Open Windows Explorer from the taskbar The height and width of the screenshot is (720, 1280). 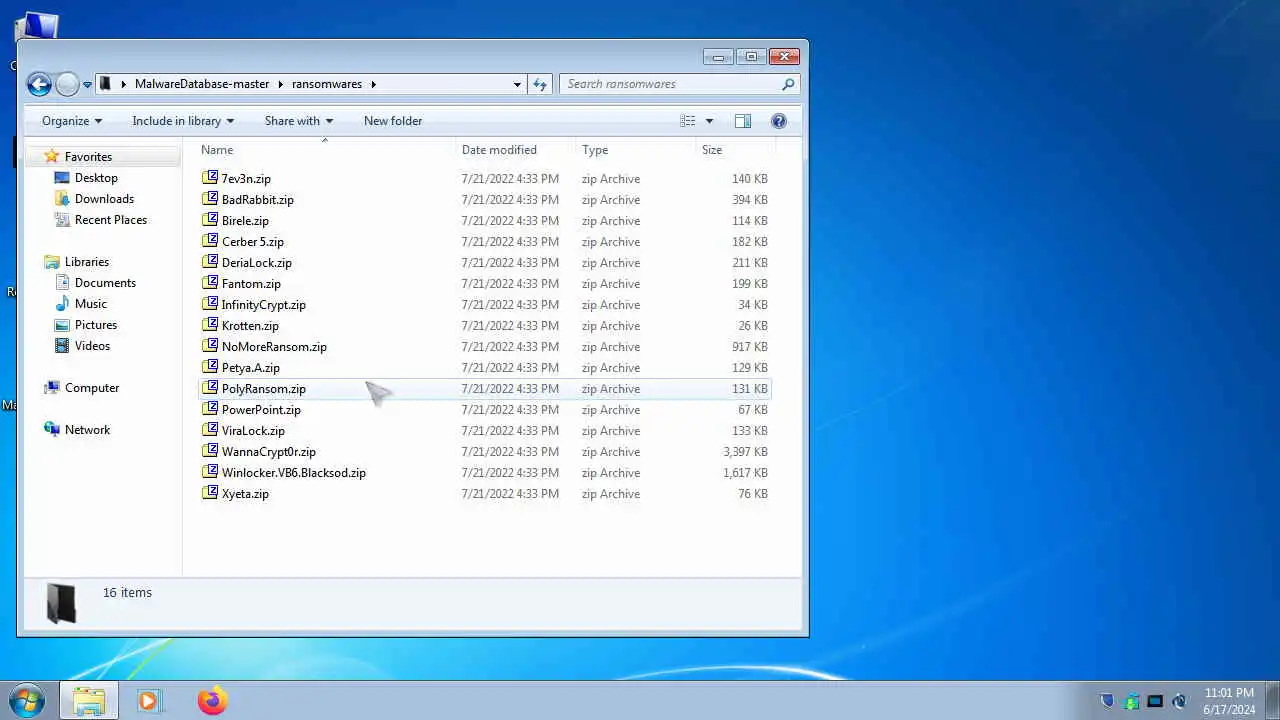coord(89,700)
